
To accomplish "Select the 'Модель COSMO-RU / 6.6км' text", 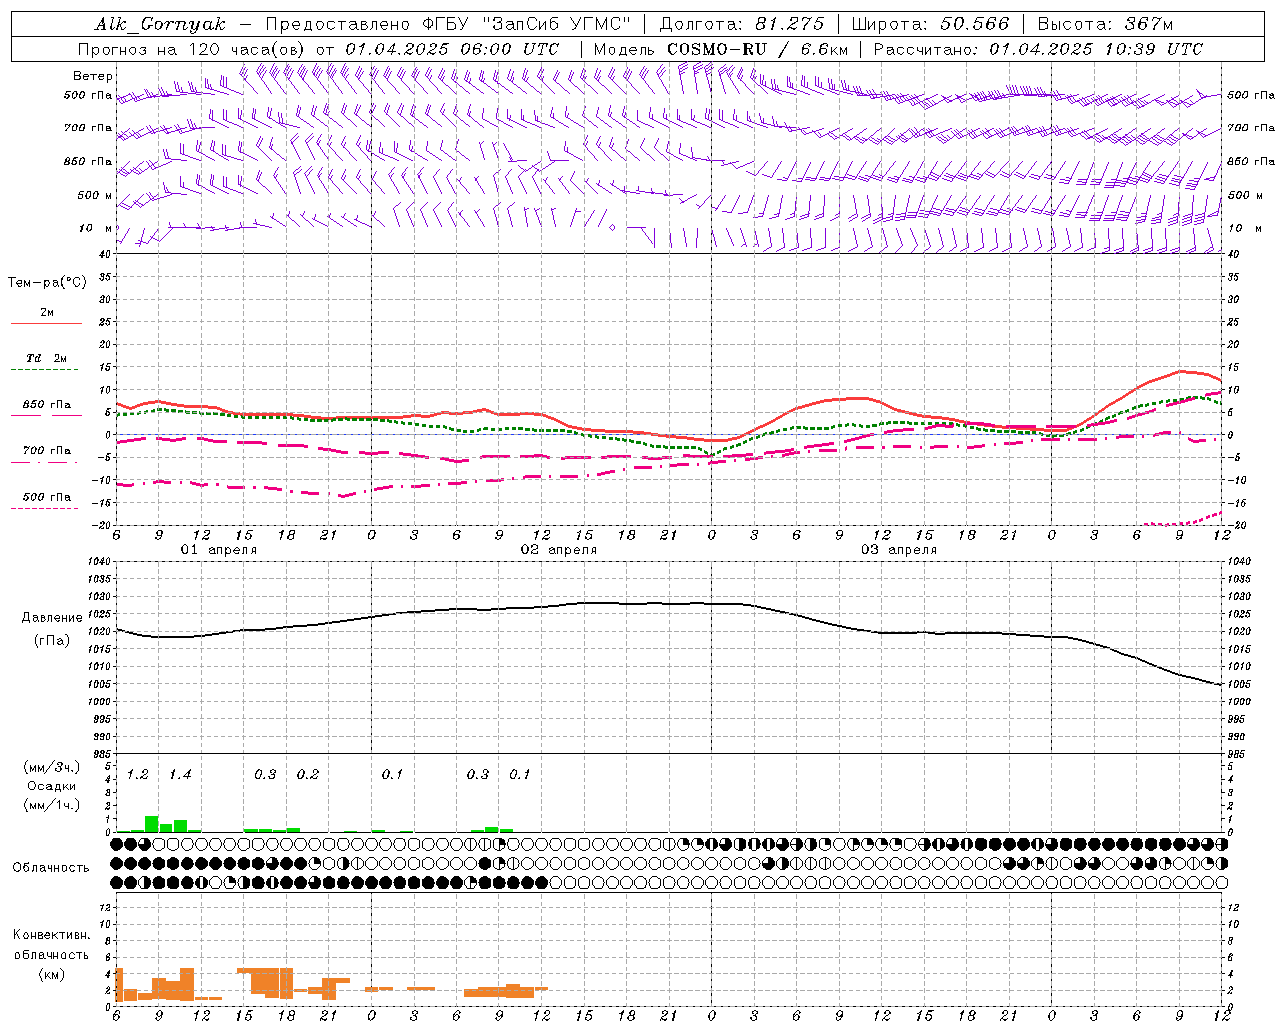I will pyautogui.click(x=720, y=49).
